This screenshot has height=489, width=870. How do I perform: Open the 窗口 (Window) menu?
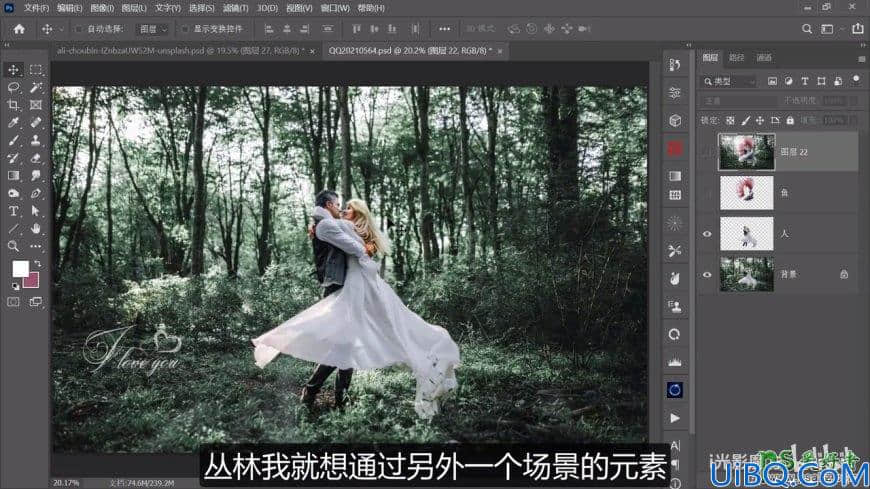point(335,8)
